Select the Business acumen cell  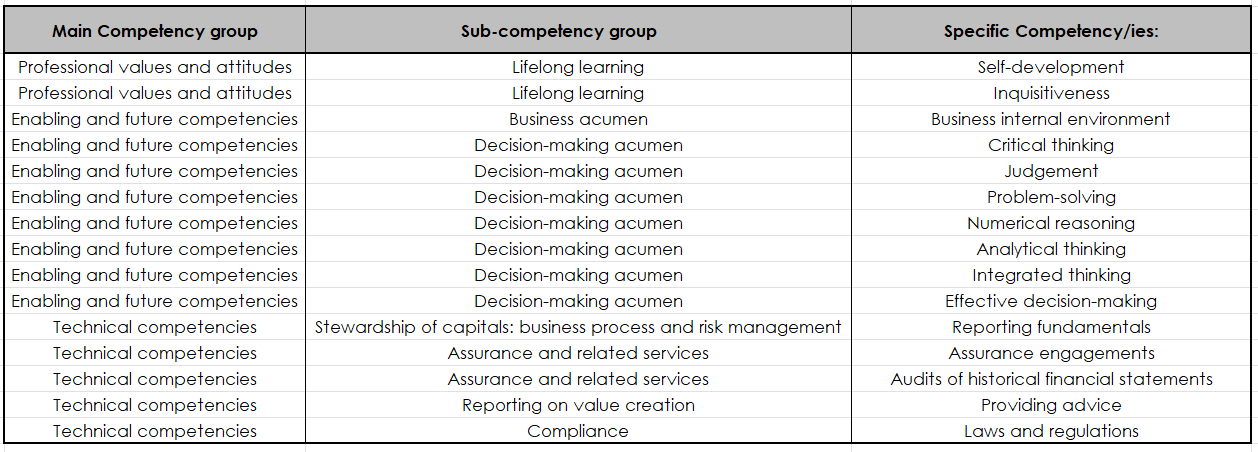click(578, 119)
